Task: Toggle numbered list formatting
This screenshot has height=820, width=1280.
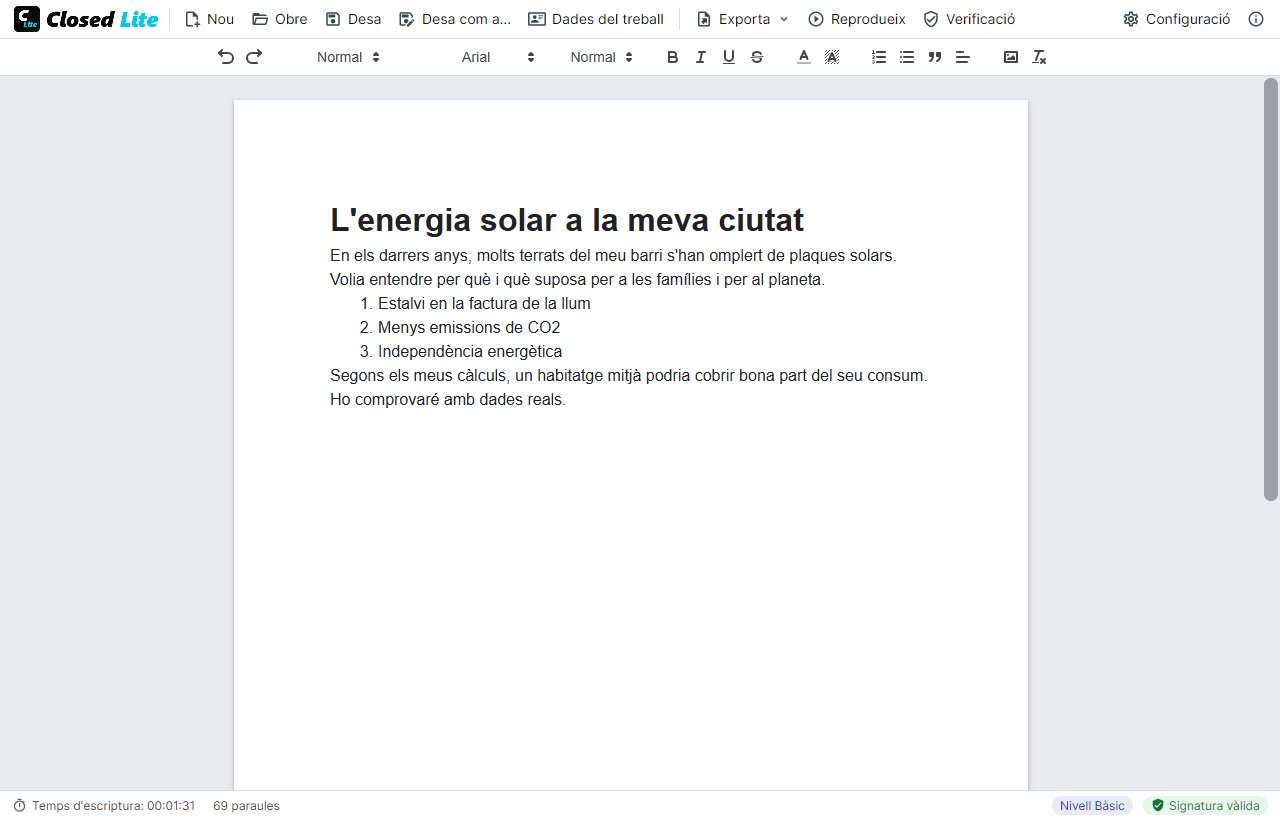Action: pos(879,57)
